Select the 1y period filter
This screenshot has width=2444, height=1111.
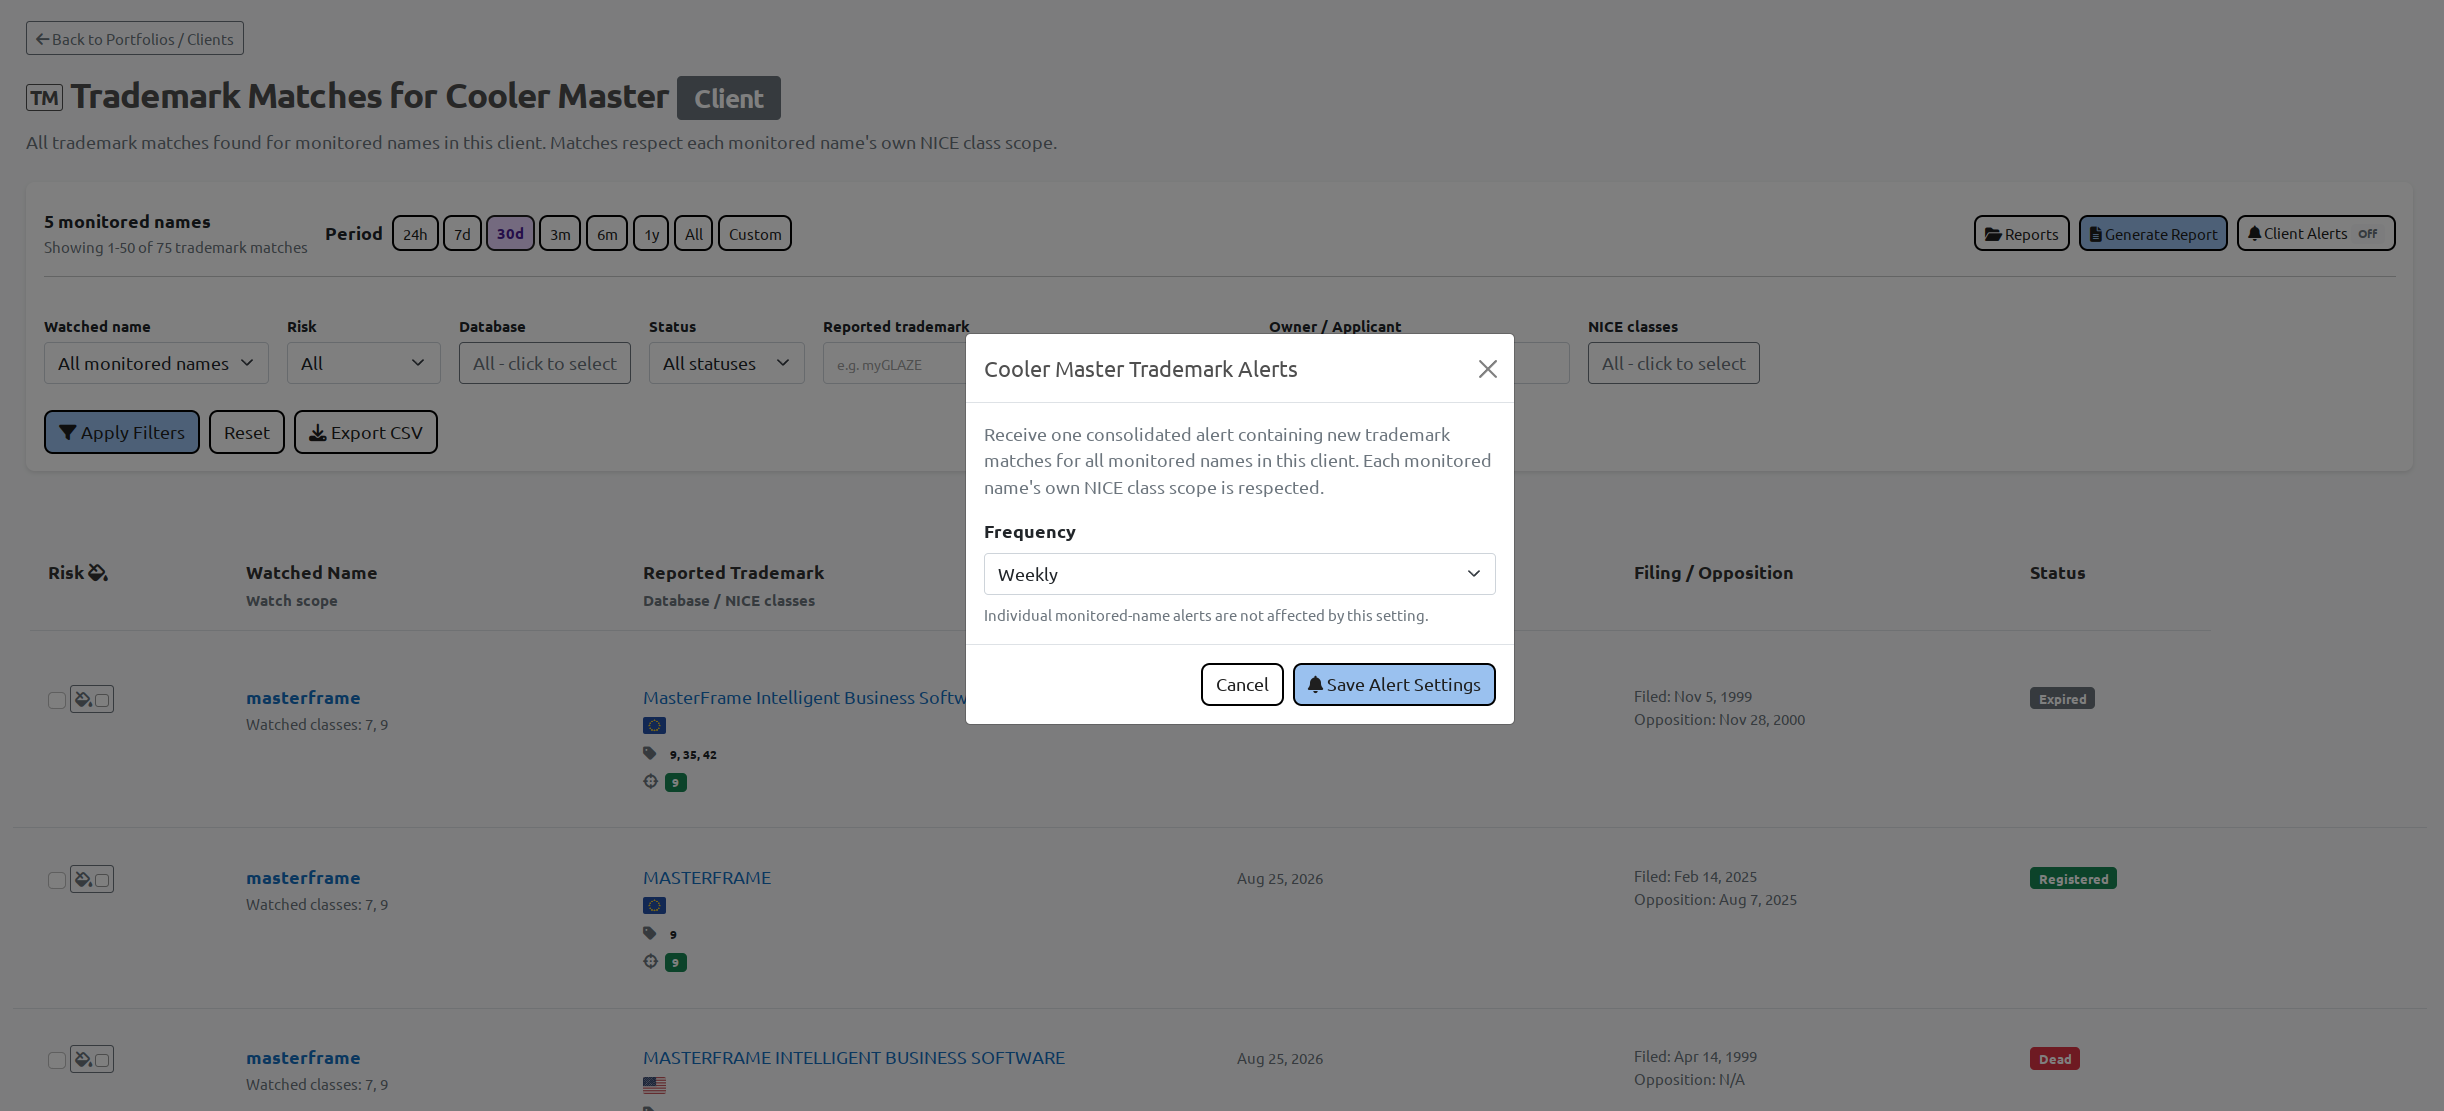pos(651,234)
